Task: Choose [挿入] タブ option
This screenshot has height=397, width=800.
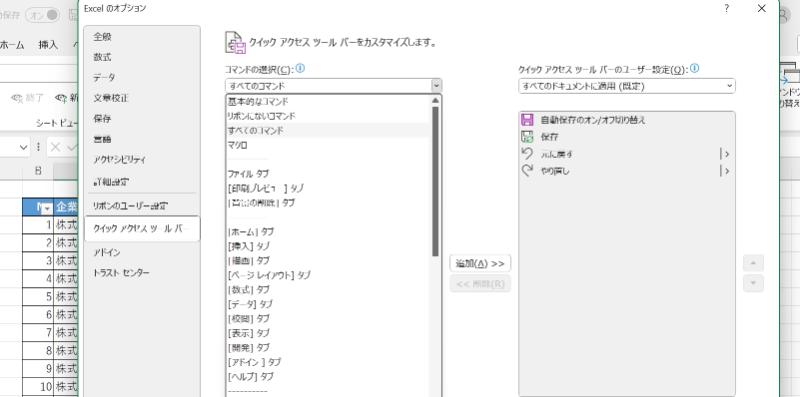Action: pos(329,246)
